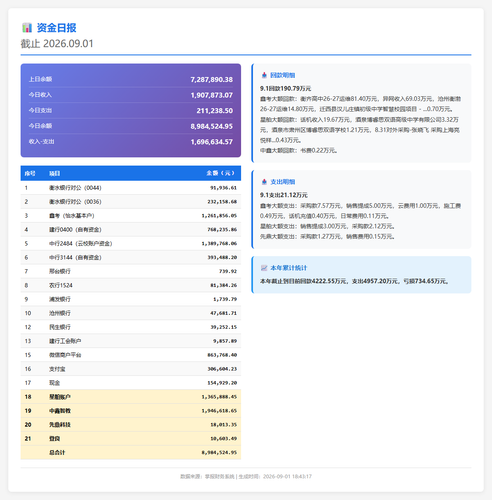Screen dimensions: 492x500
Task: Select the 今日收入 label
Action: tap(40, 95)
